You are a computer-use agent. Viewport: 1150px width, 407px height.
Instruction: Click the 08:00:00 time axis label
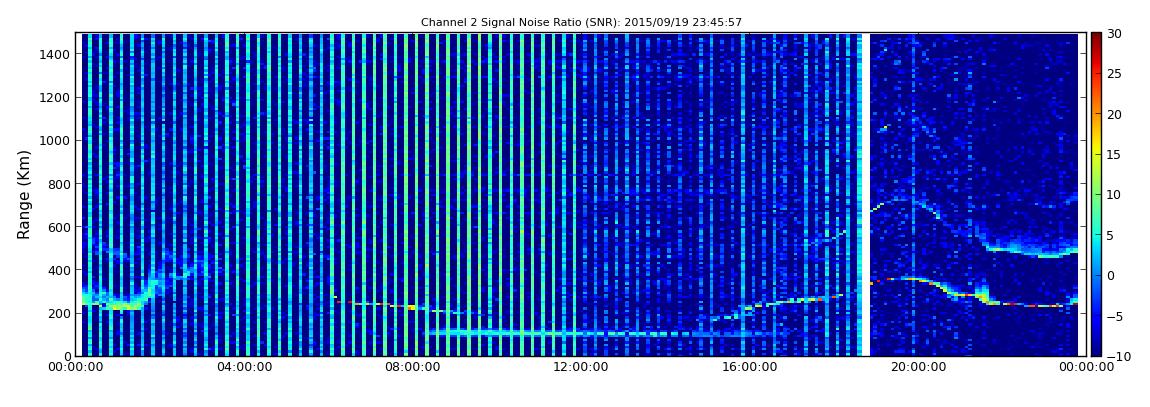click(412, 369)
